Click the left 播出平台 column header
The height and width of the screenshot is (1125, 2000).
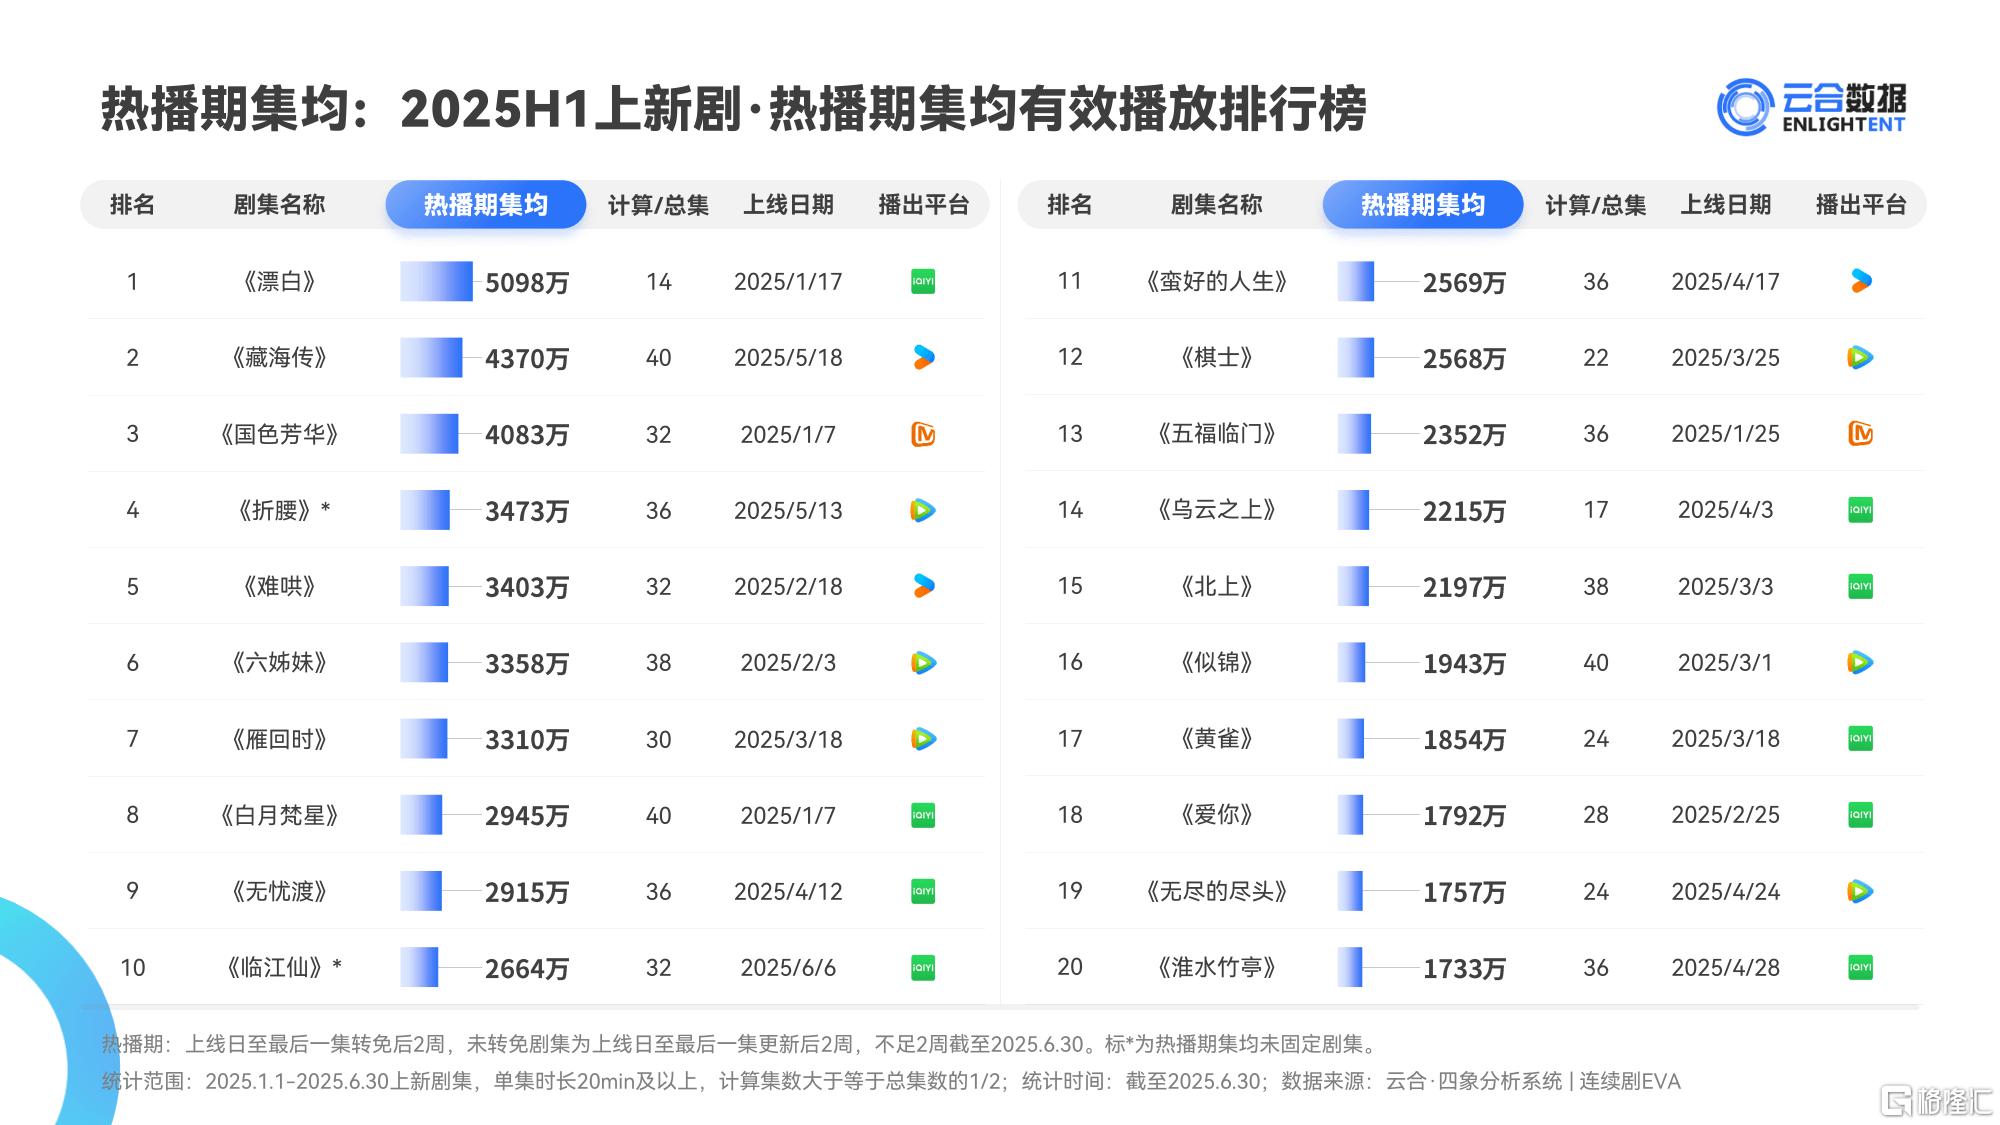[x=923, y=205]
